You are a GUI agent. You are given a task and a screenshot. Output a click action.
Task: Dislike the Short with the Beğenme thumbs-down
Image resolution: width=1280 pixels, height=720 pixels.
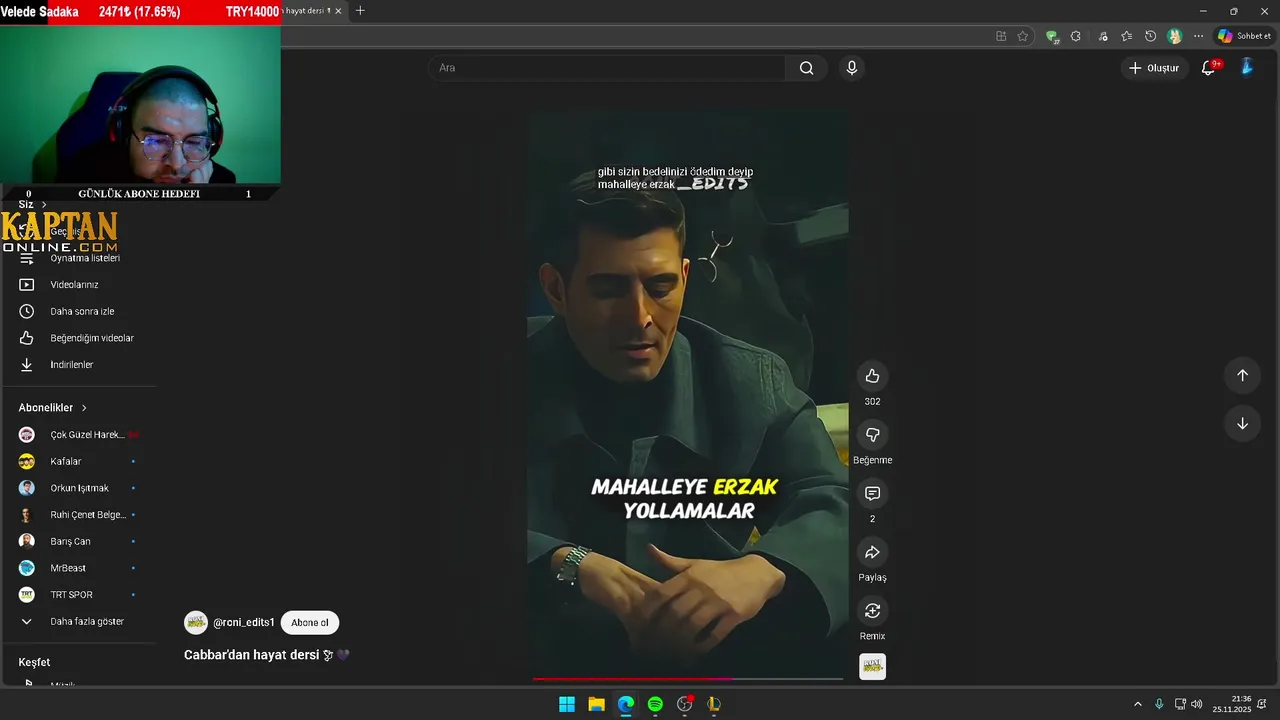872,434
